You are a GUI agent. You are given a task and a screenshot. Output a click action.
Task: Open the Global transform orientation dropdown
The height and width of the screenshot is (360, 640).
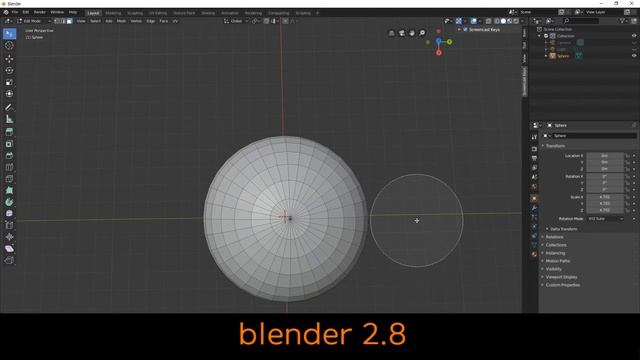pyautogui.click(x=236, y=21)
